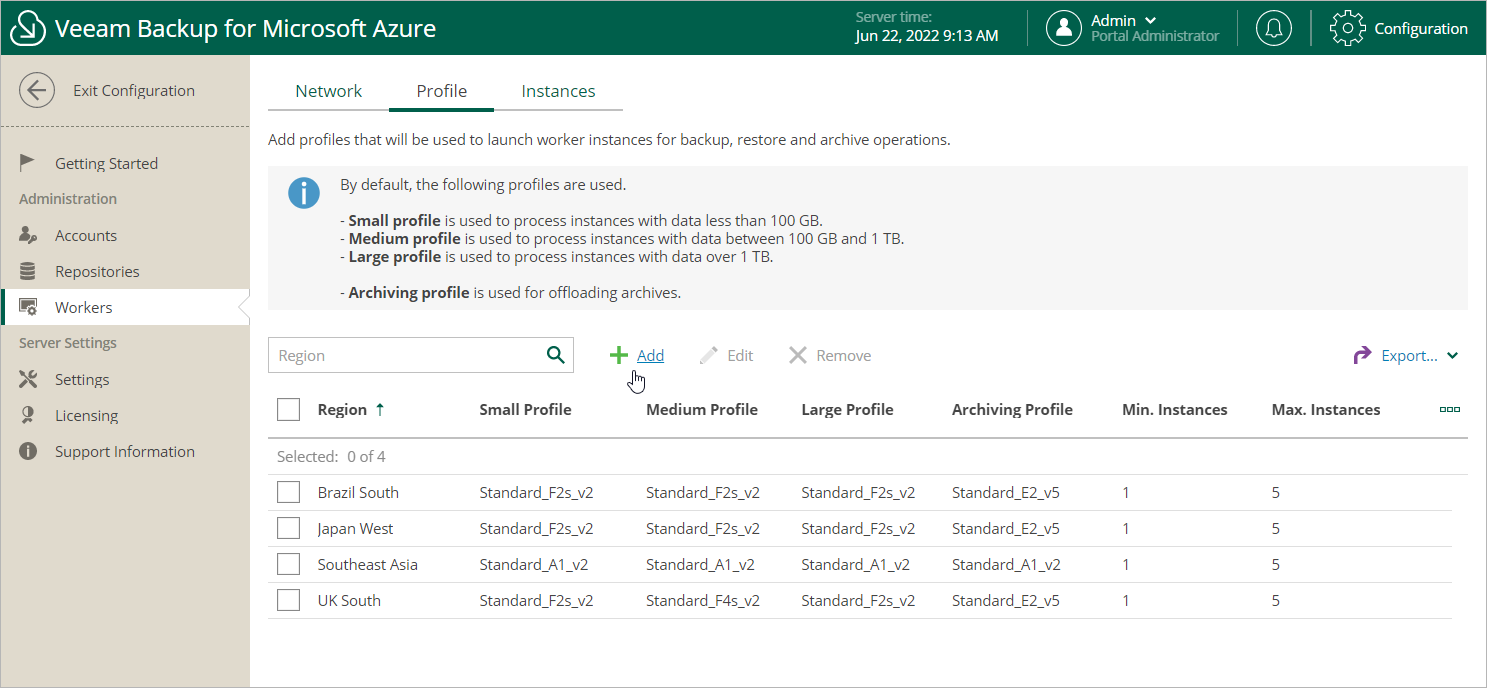Click the Remove X icon
The image size is (1487, 688).
(x=797, y=355)
